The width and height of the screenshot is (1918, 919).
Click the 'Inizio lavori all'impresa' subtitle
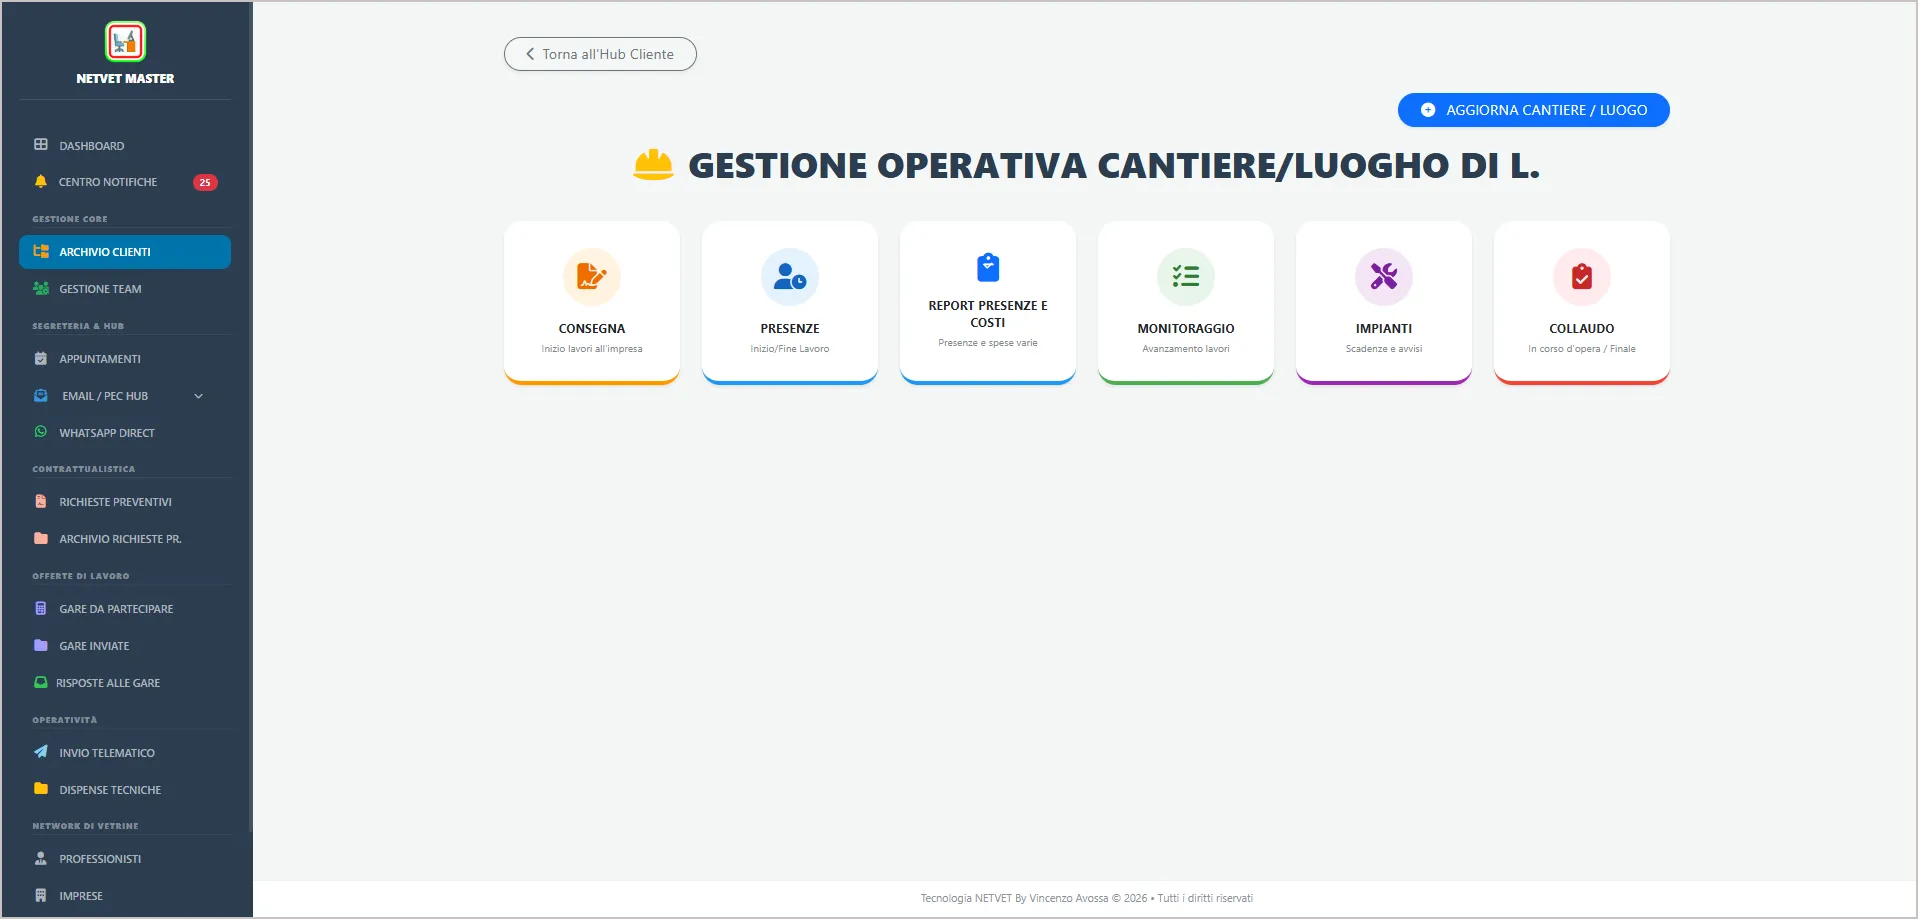coord(592,349)
